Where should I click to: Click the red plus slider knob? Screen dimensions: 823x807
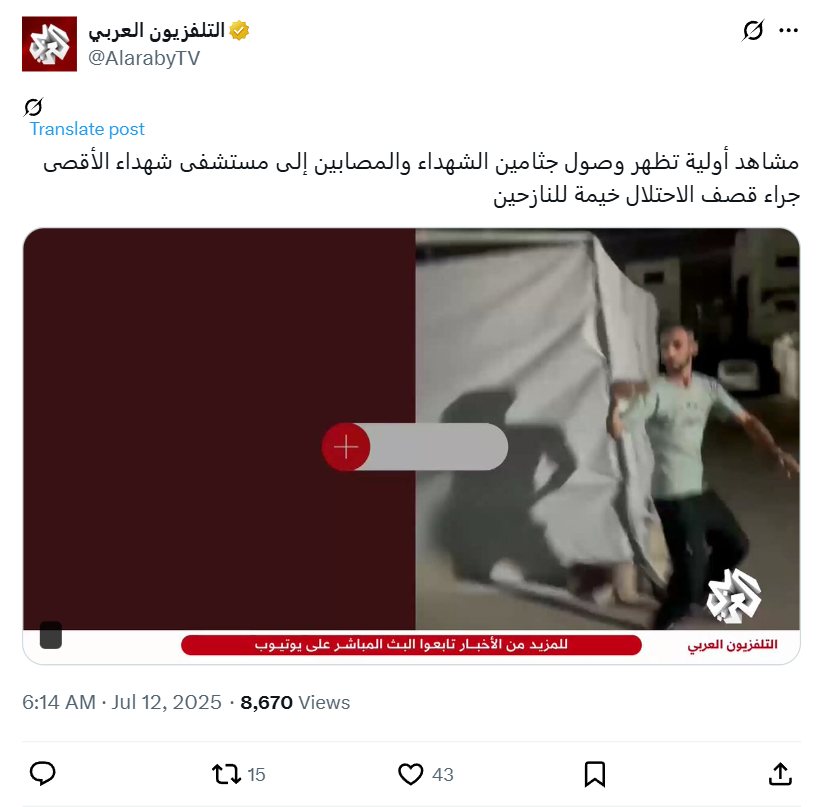point(346,447)
